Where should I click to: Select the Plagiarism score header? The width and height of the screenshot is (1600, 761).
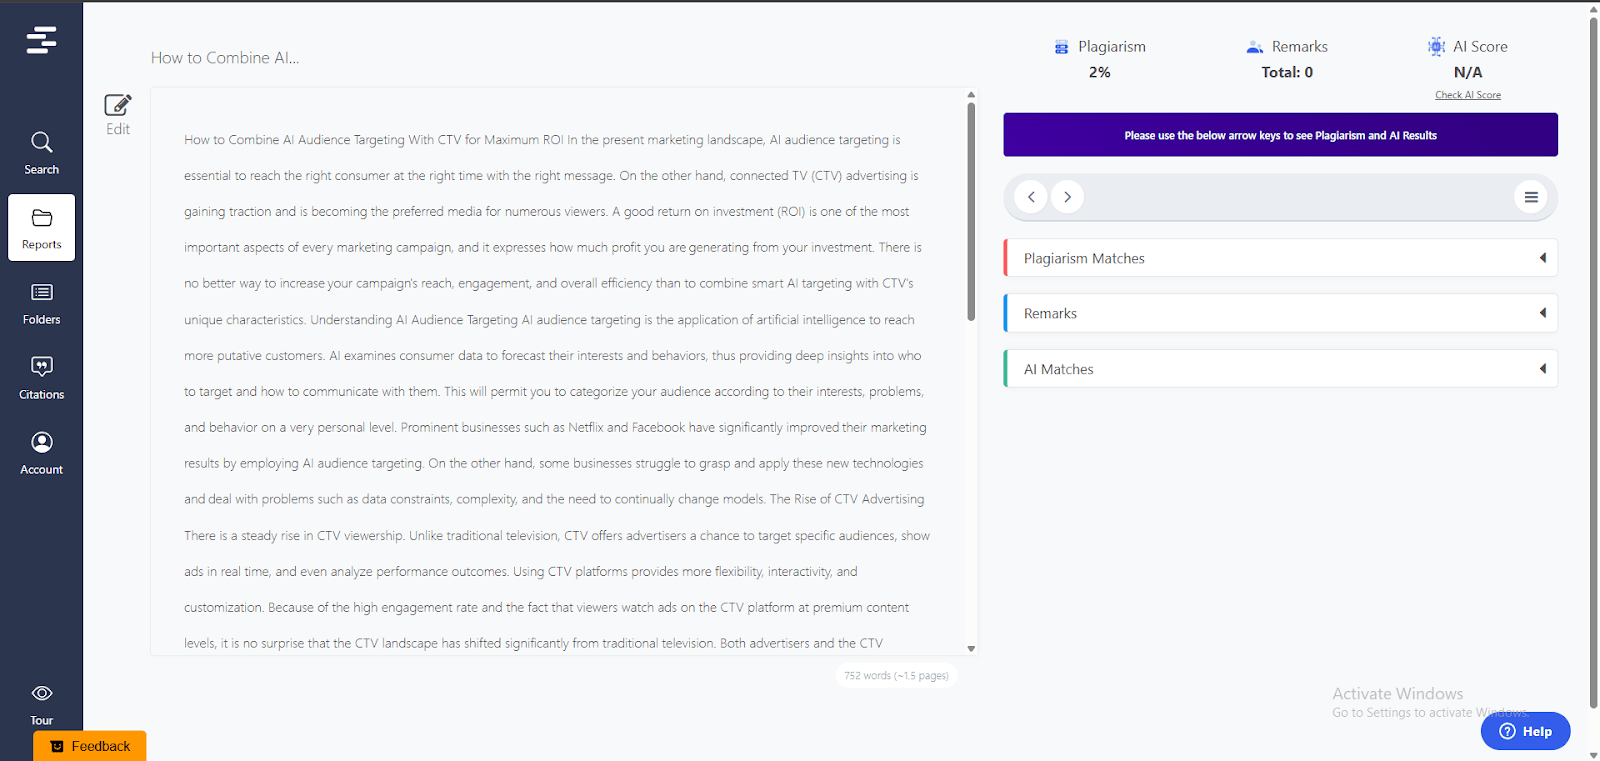coord(1100,47)
